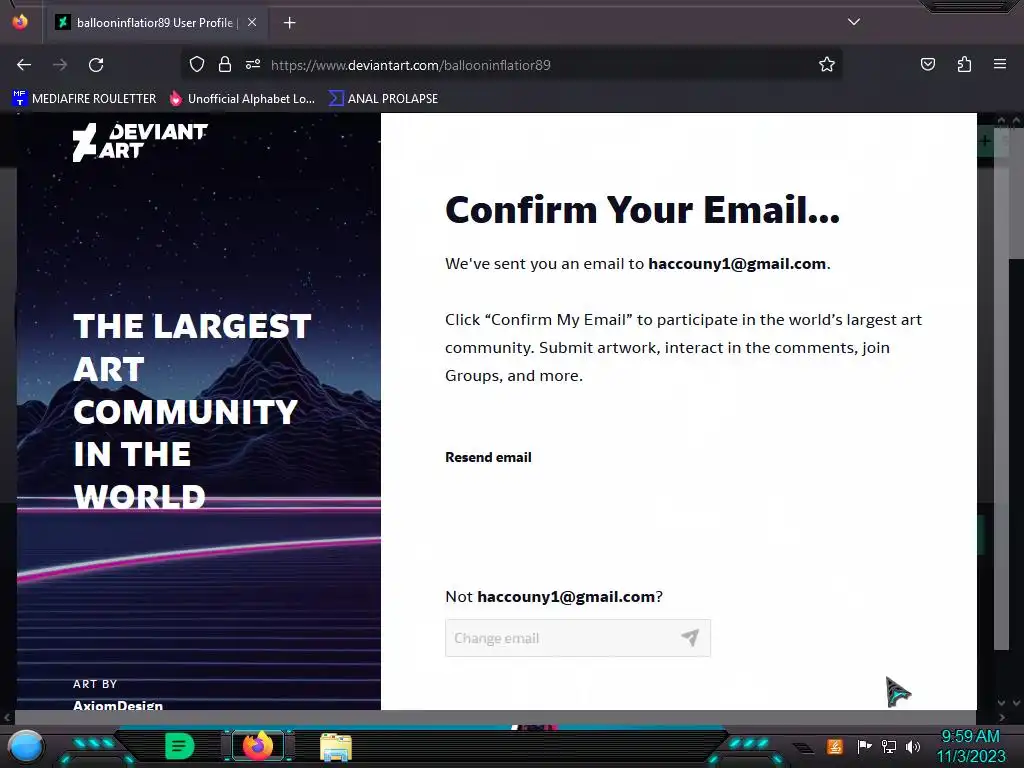Click the bold haccouny1@gmail.com in sent-email sentence
The width and height of the screenshot is (1024, 768).
click(x=737, y=264)
